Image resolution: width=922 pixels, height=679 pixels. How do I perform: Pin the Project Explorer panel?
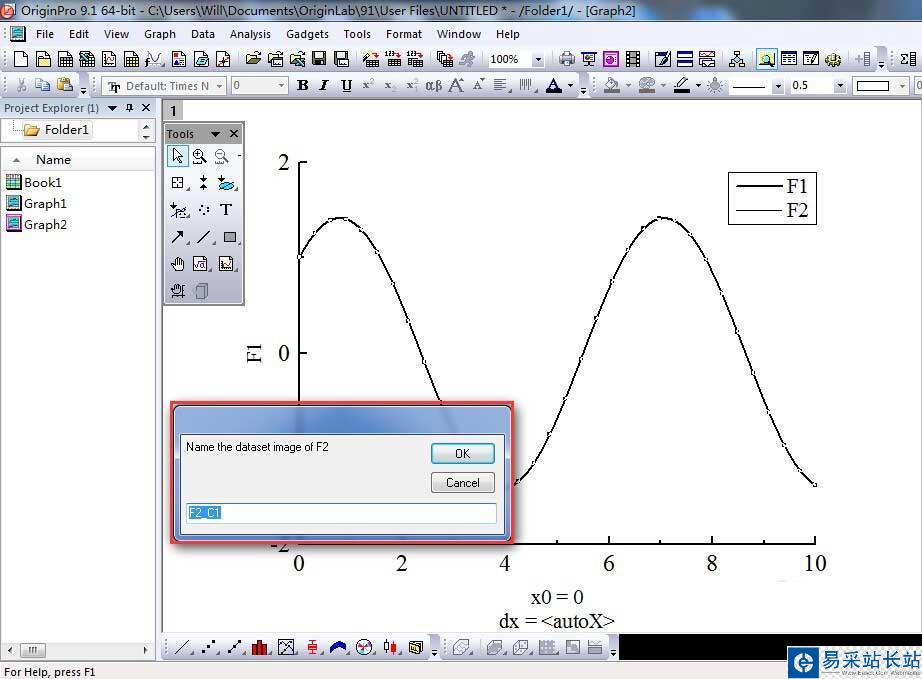click(129, 108)
